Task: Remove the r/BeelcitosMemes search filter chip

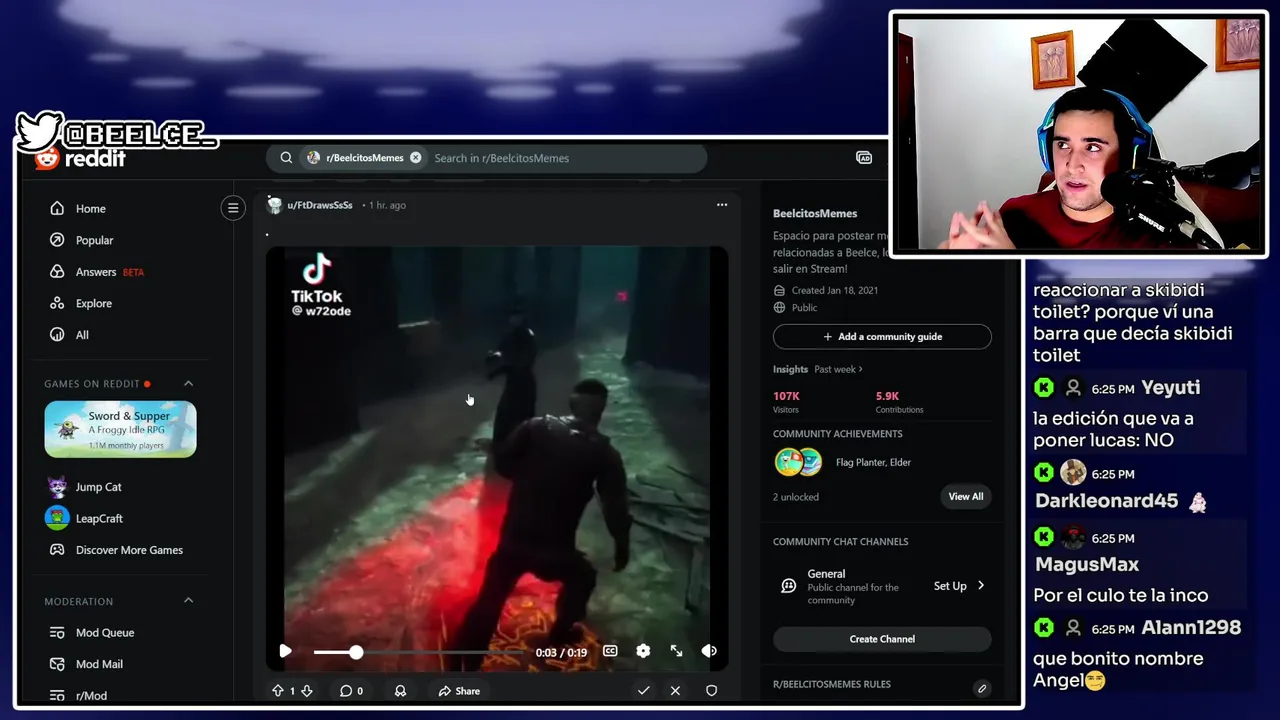Action: (x=416, y=158)
